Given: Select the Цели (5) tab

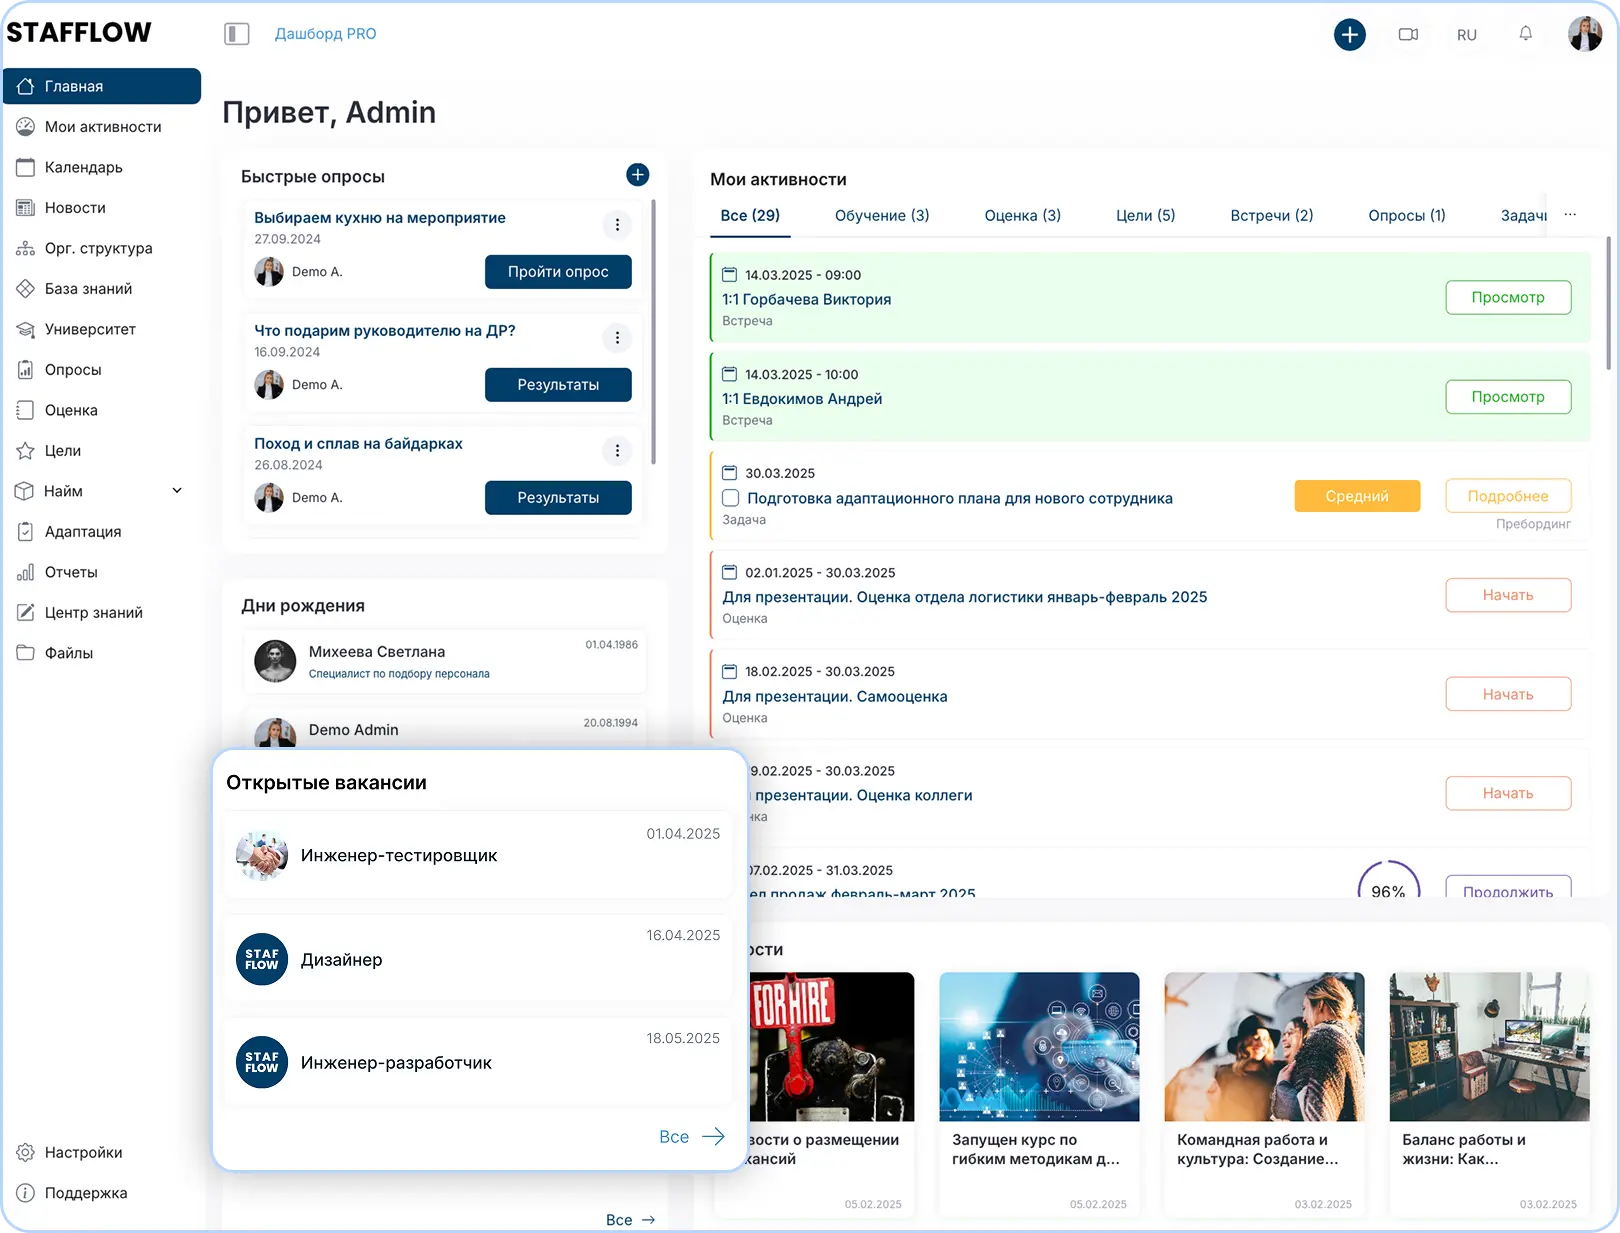Looking at the screenshot, I should tap(1145, 215).
